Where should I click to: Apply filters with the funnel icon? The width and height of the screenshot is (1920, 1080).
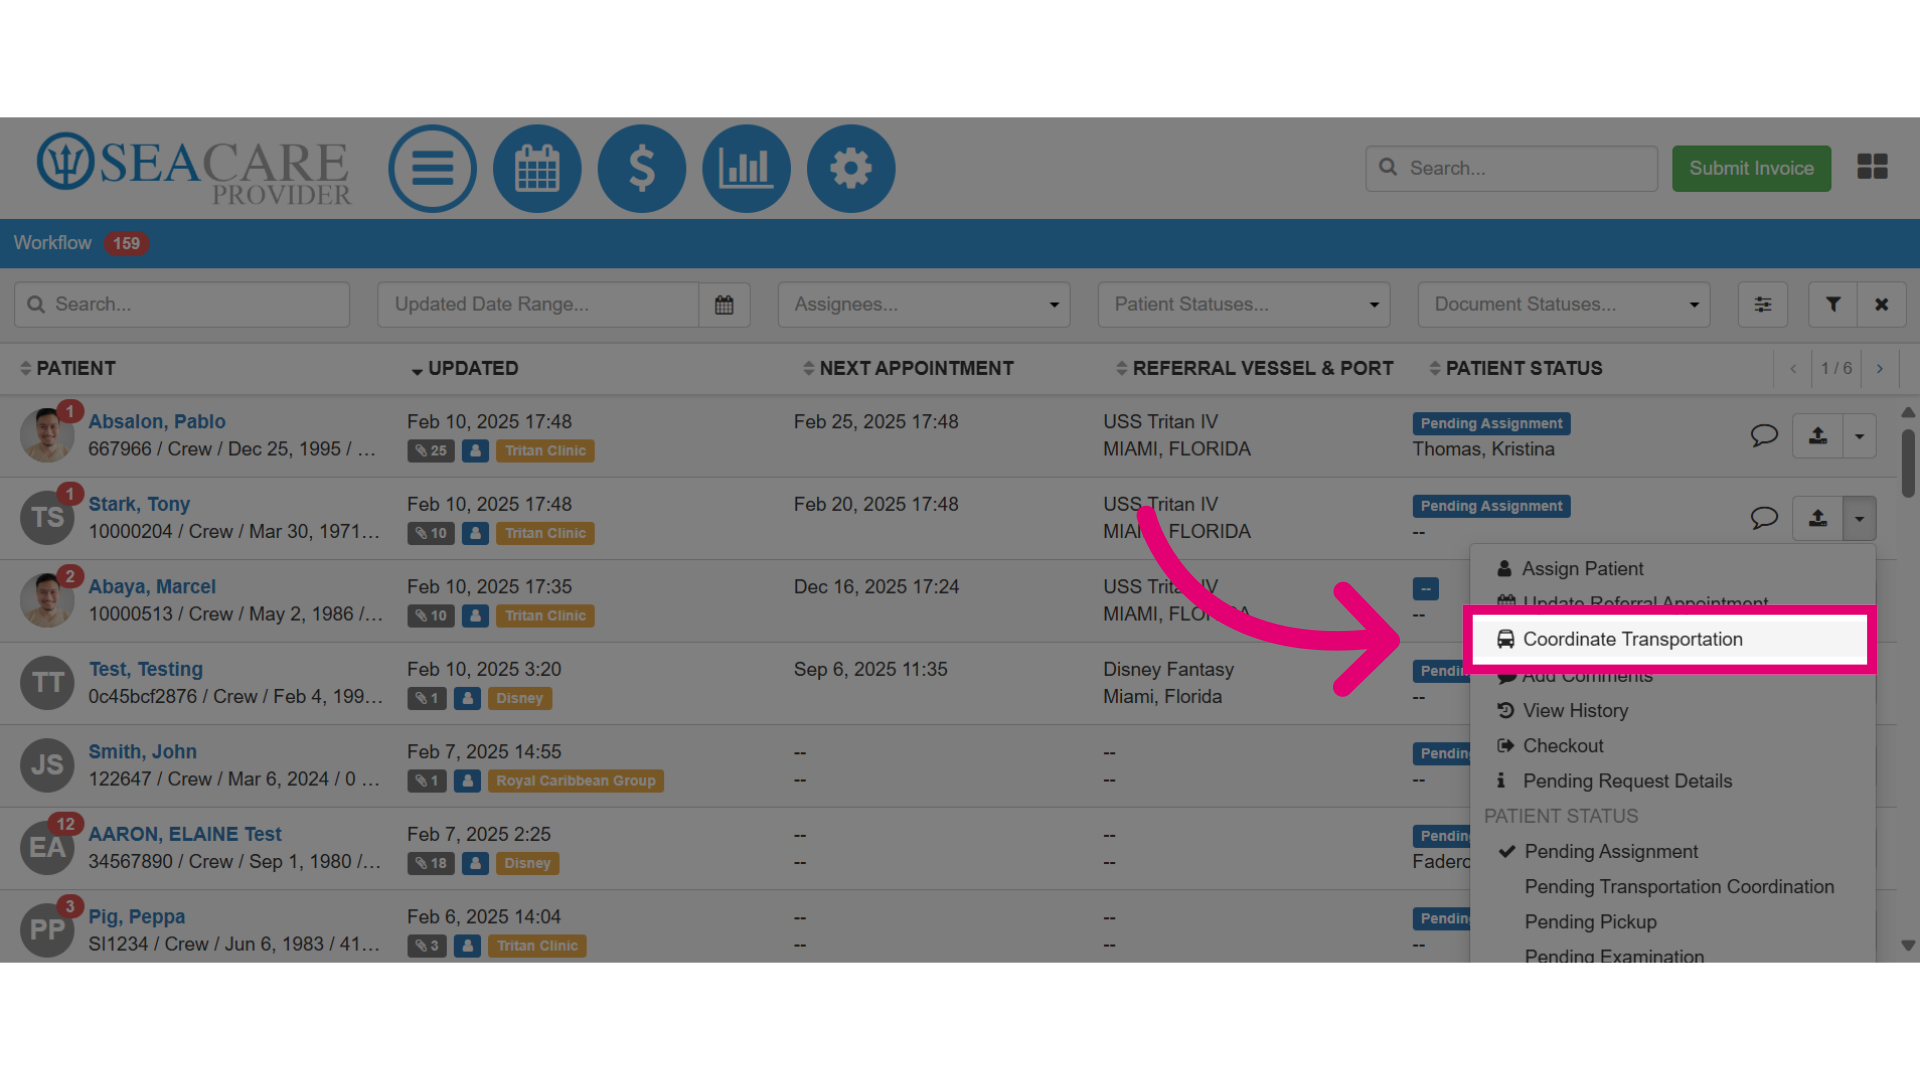tap(1833, 304)
